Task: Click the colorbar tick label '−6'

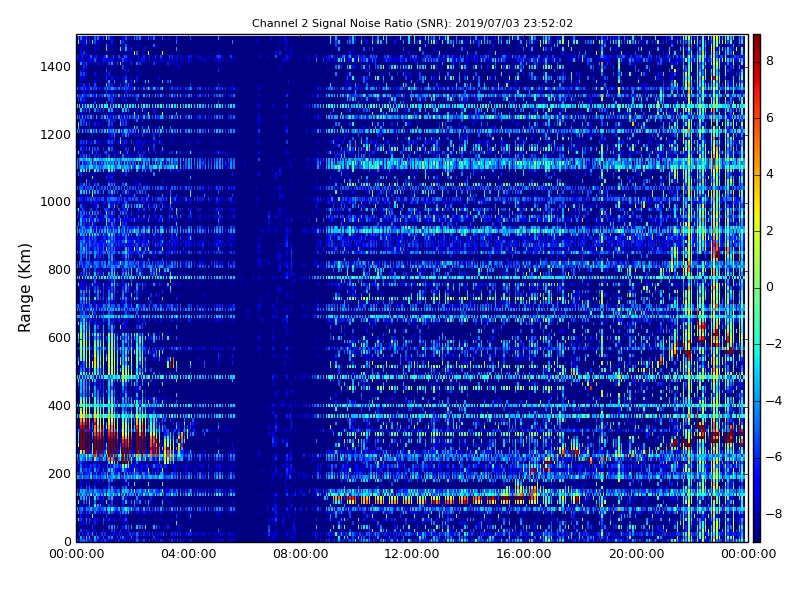Action: [x=774, y=457]
